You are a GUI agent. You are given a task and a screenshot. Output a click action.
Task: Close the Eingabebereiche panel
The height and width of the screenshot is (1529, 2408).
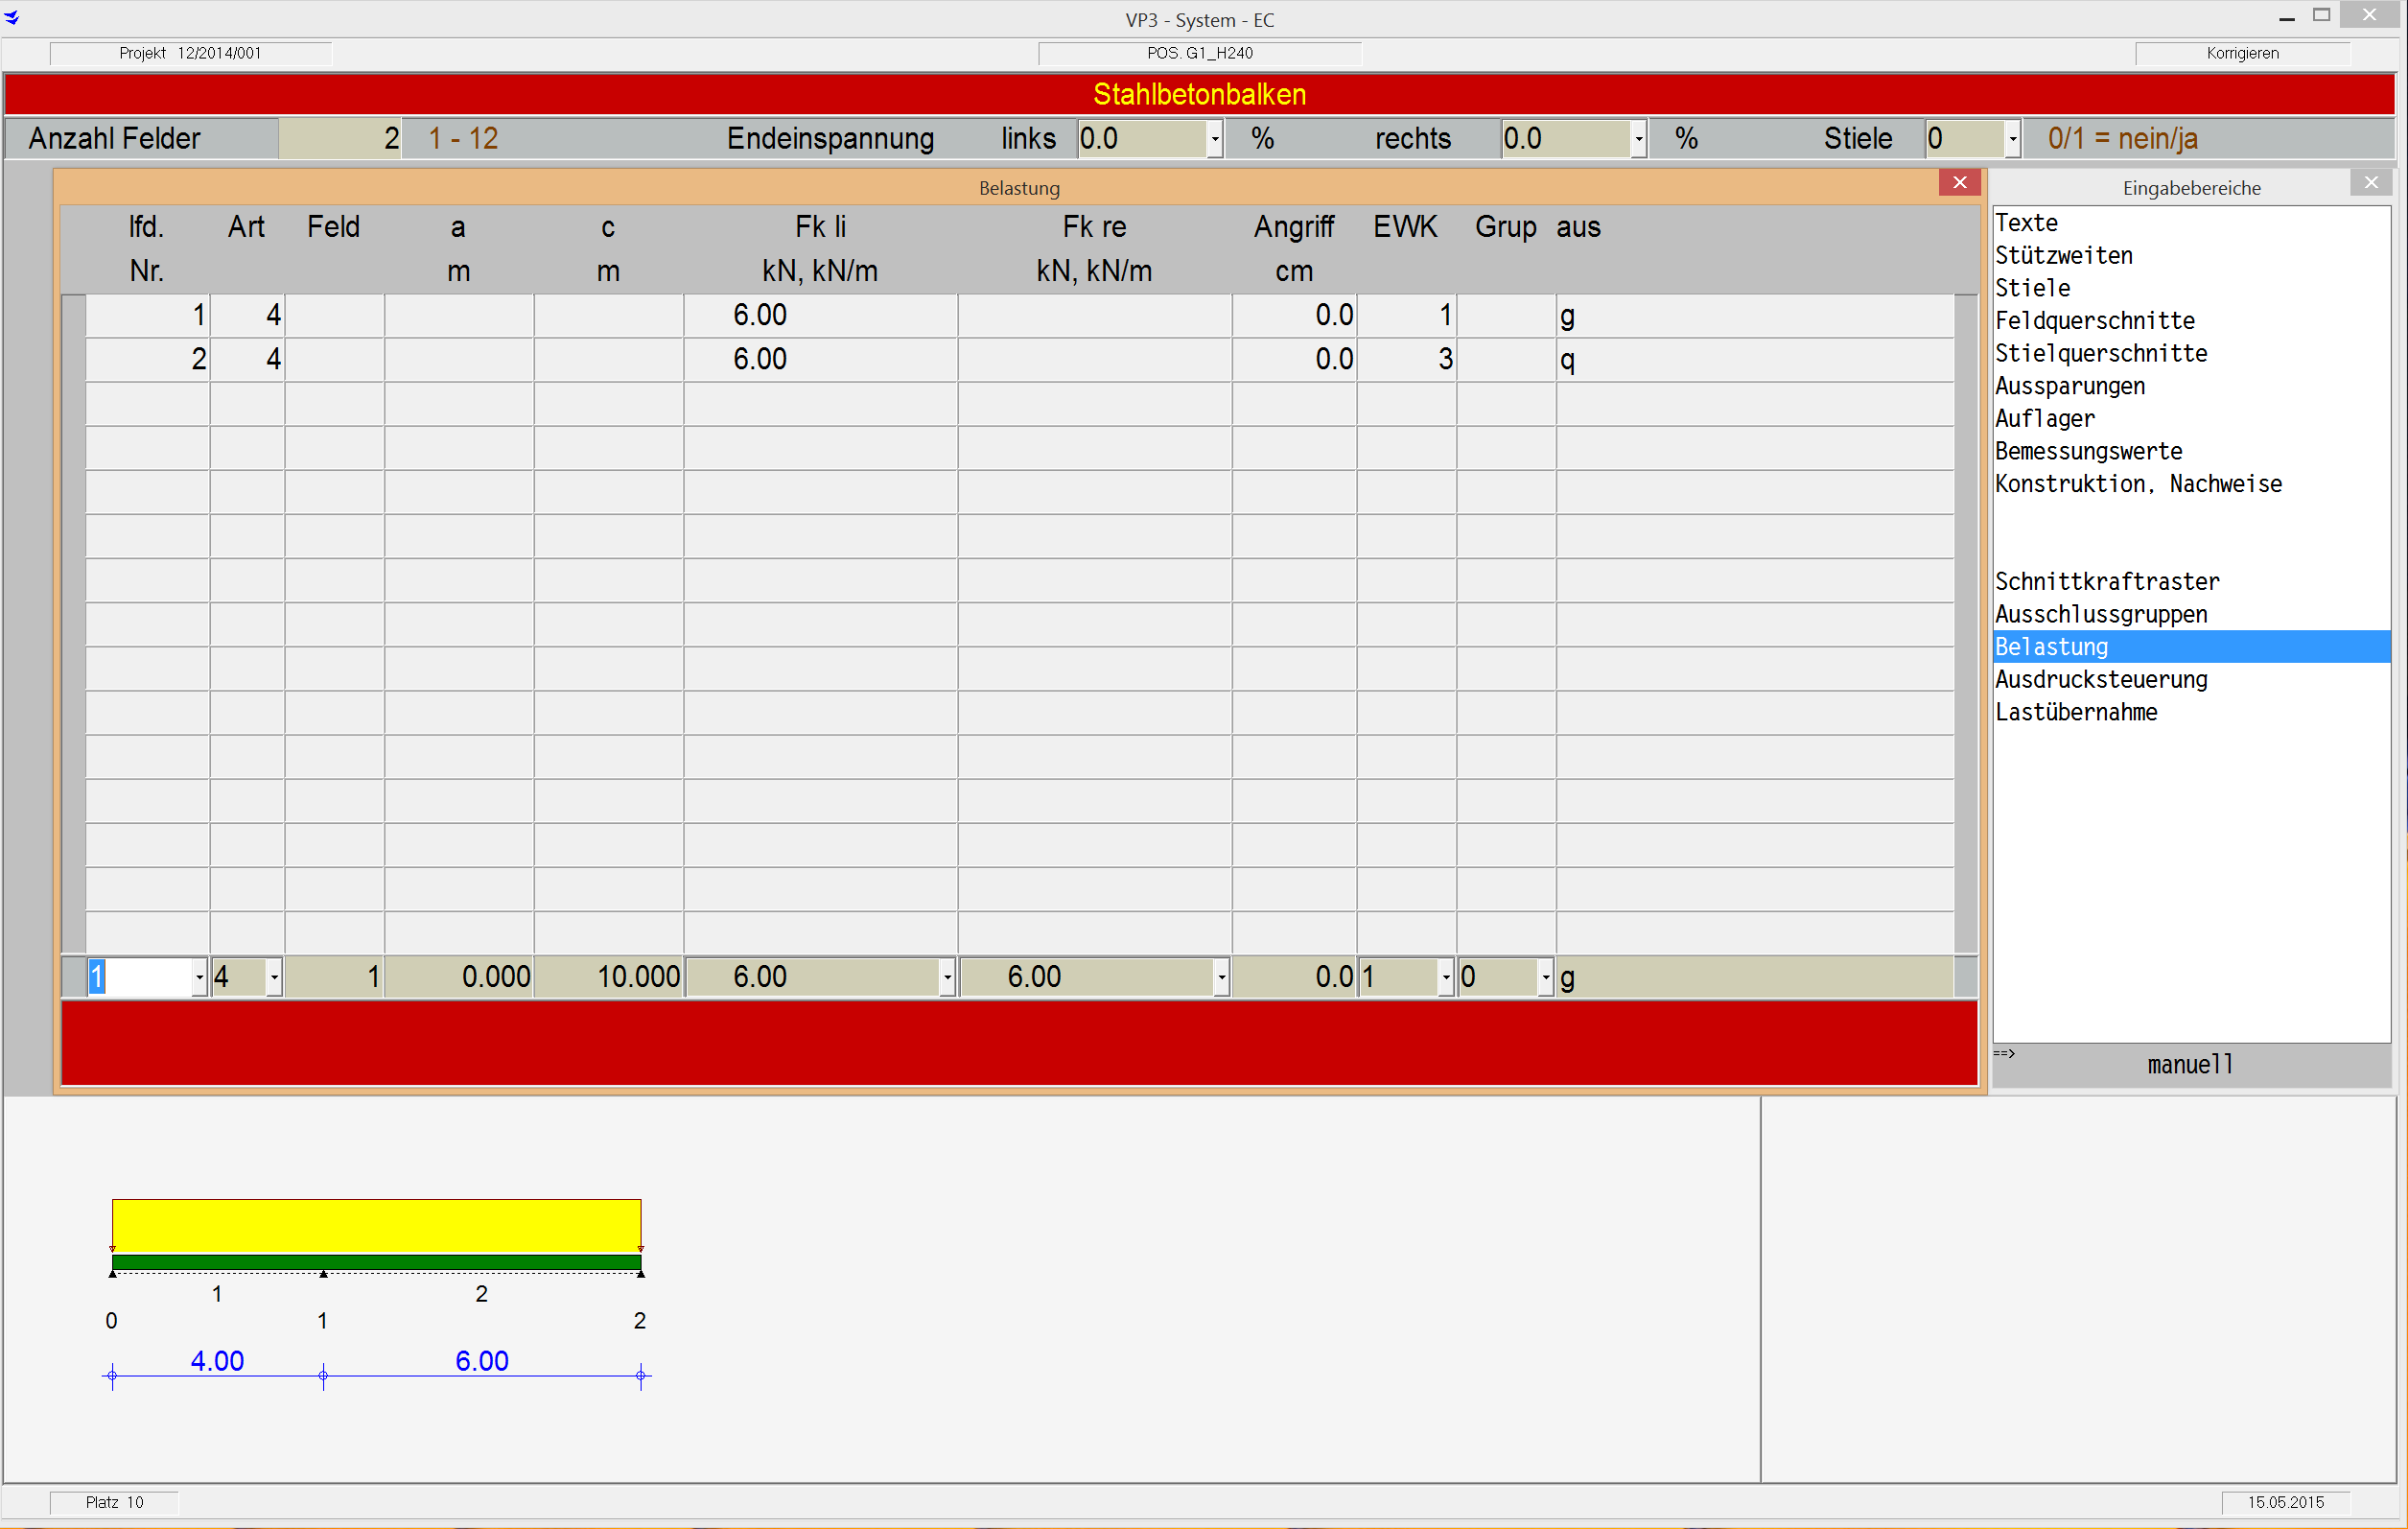[x=2370, y=182]
